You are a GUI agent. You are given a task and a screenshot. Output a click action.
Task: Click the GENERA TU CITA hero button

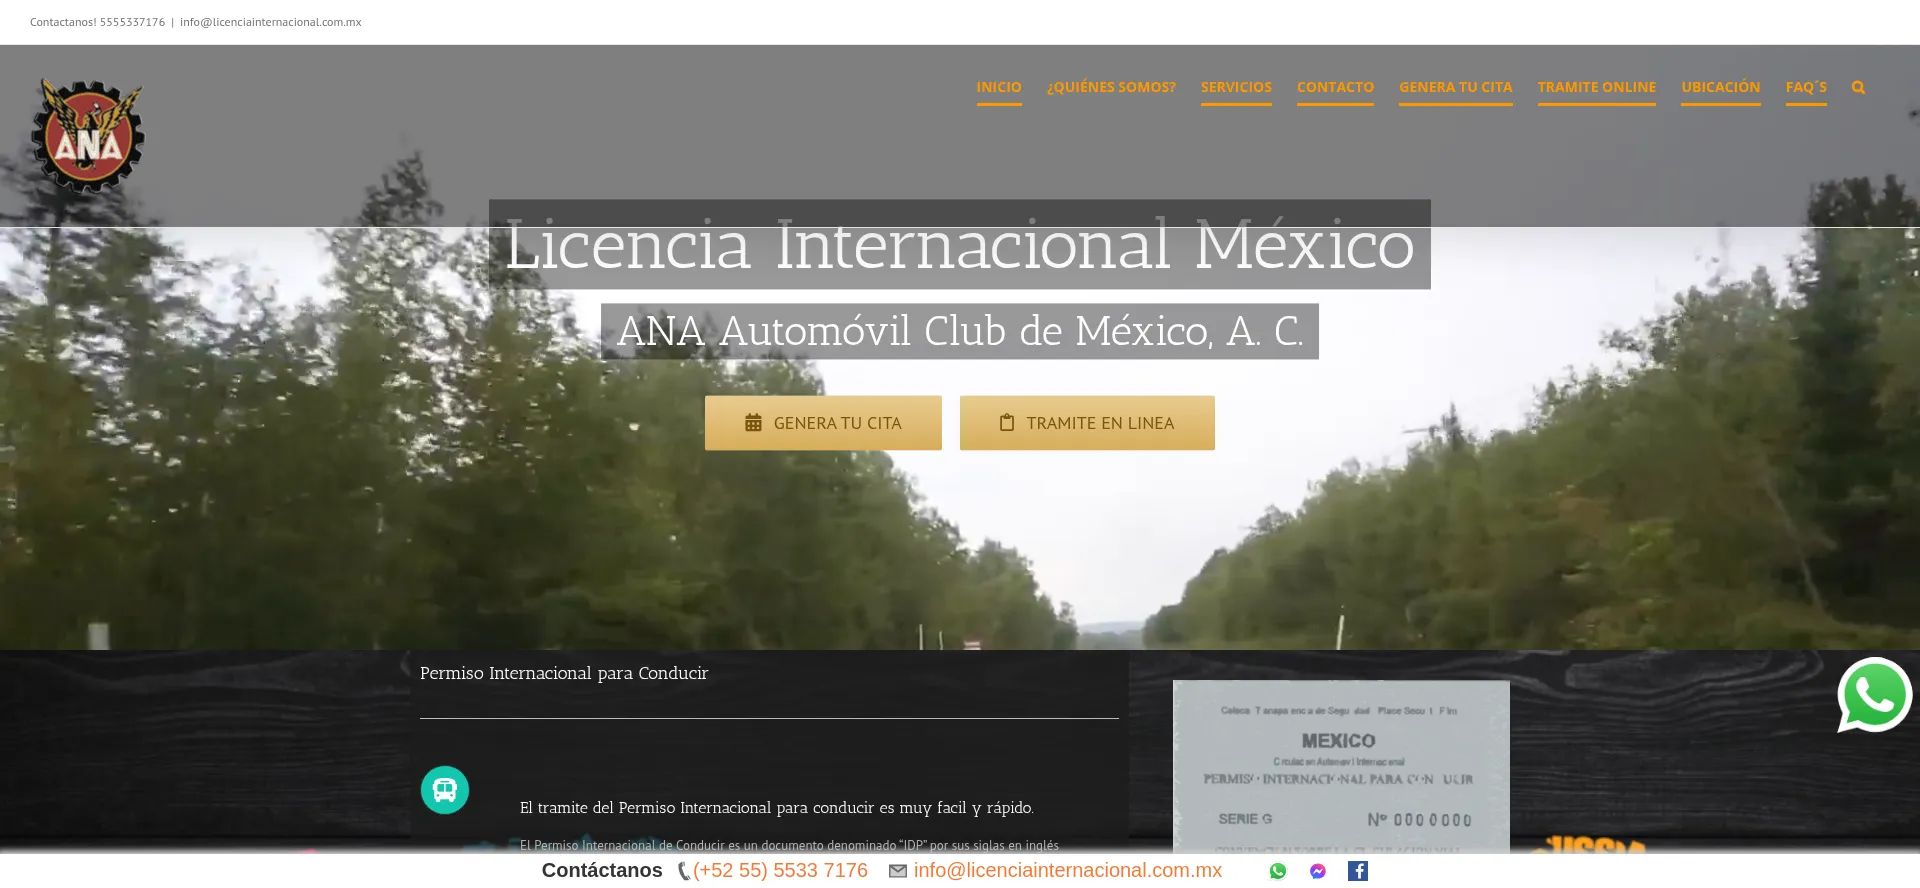pyautogui.click(x=823, y=423)
